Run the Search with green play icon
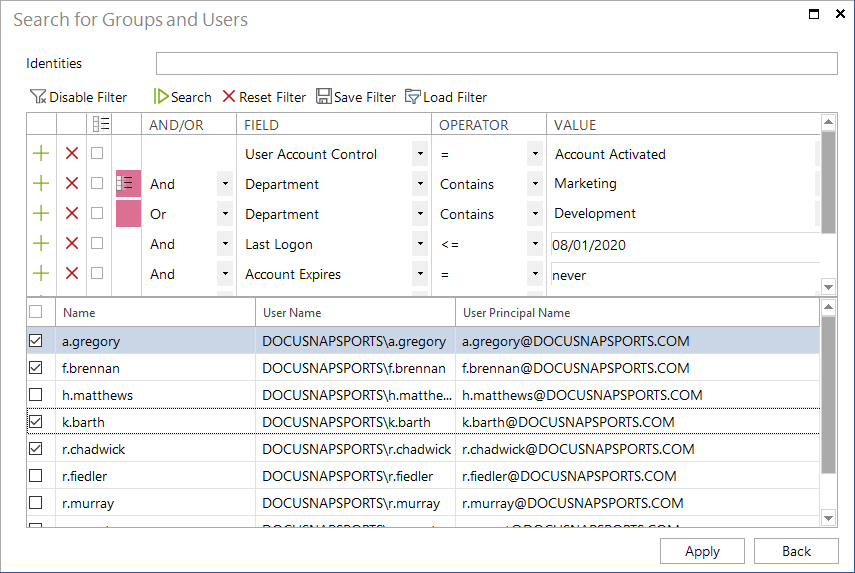Image resolution: width=855 pixels, height=573 pixels. (161, 97)
